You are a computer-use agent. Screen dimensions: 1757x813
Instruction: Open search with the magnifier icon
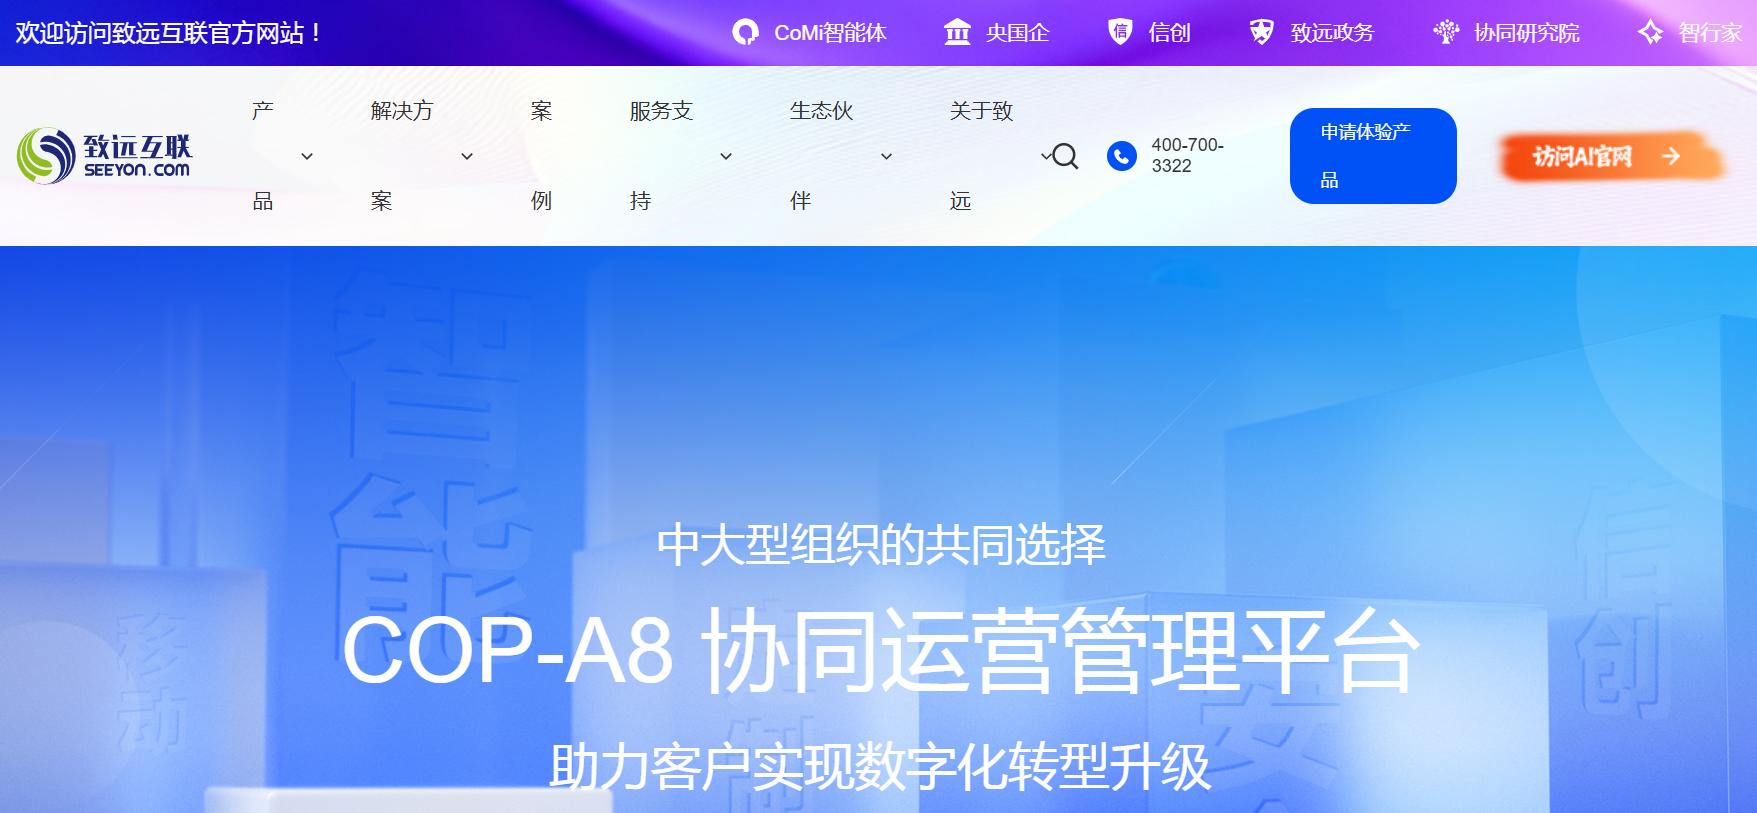[1065, 156]
